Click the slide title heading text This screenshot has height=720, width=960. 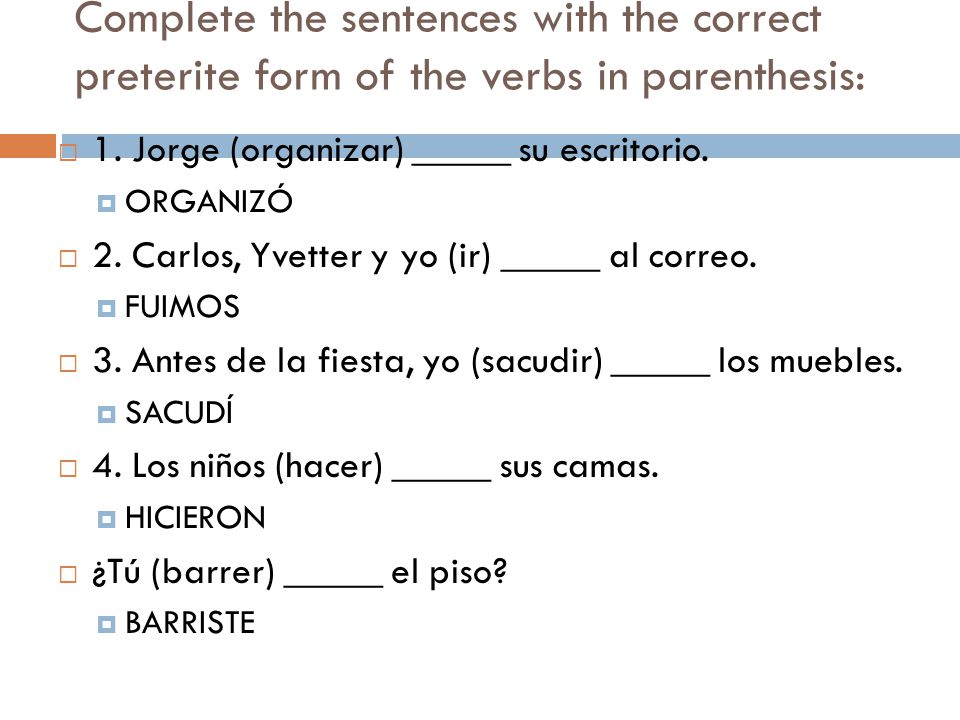coord(470,48)
